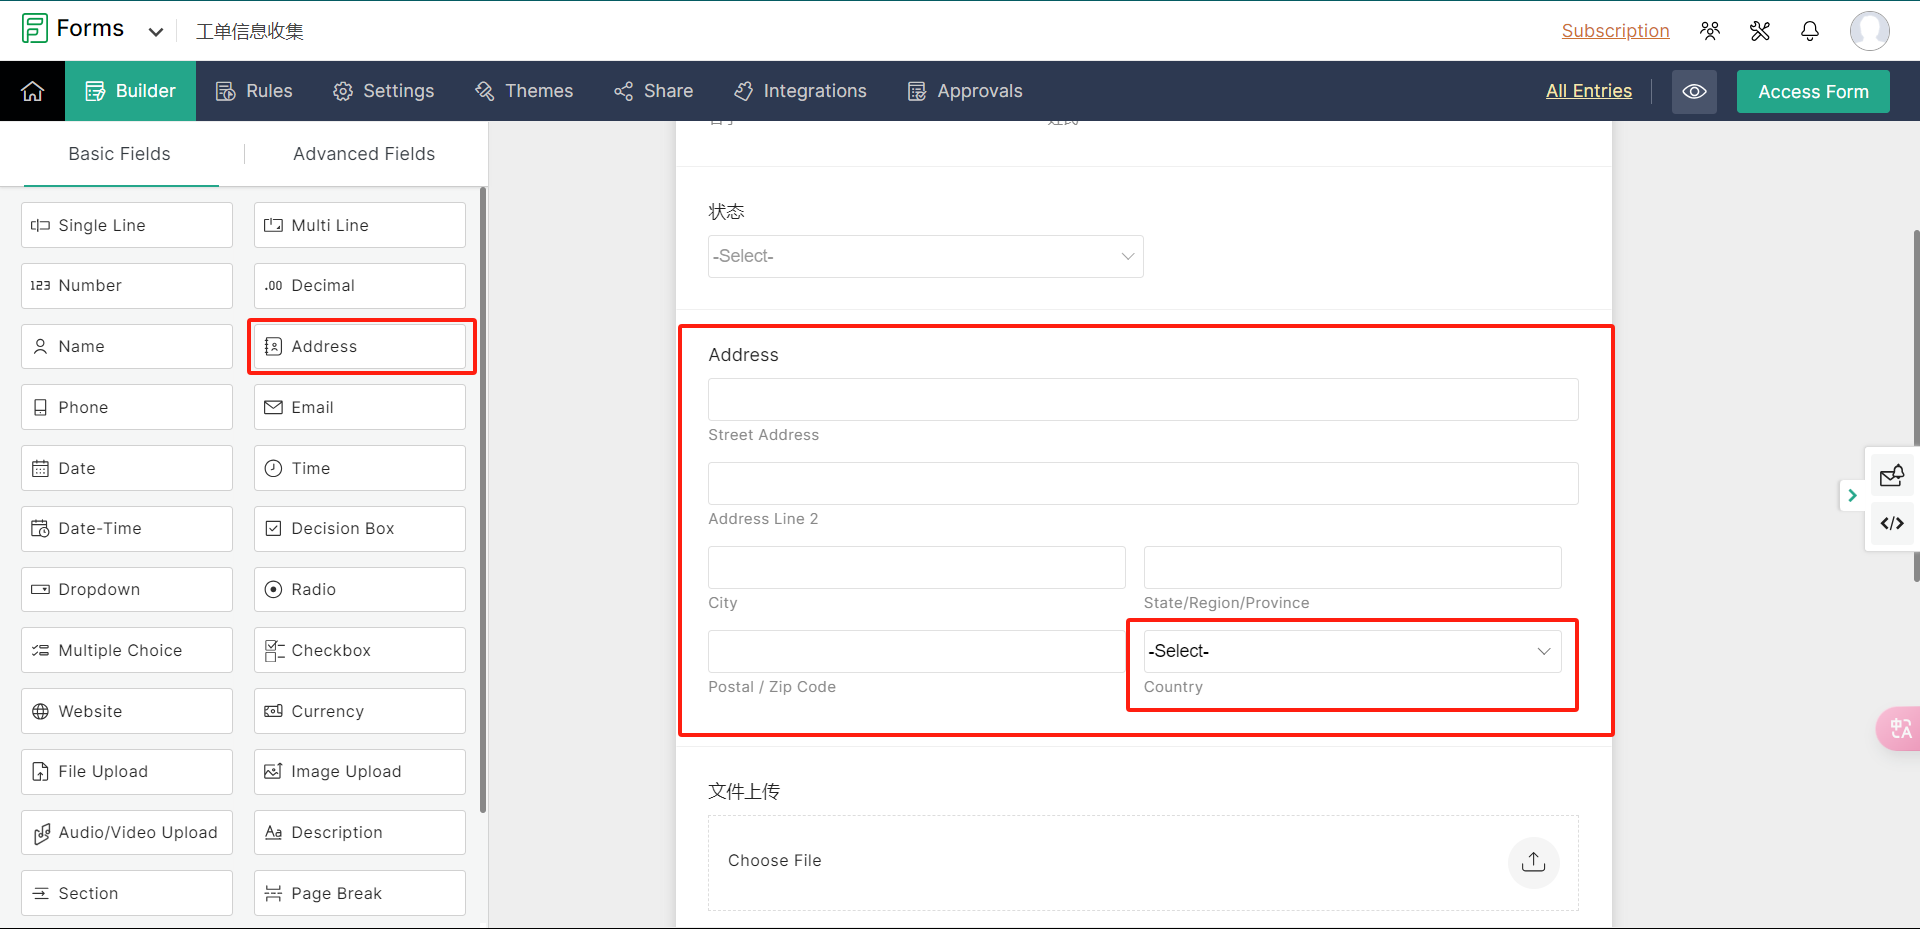Viewport: 1920px width, 929px height.
Task: Click the field list vertical scrollbar
Action: point(484,500)
